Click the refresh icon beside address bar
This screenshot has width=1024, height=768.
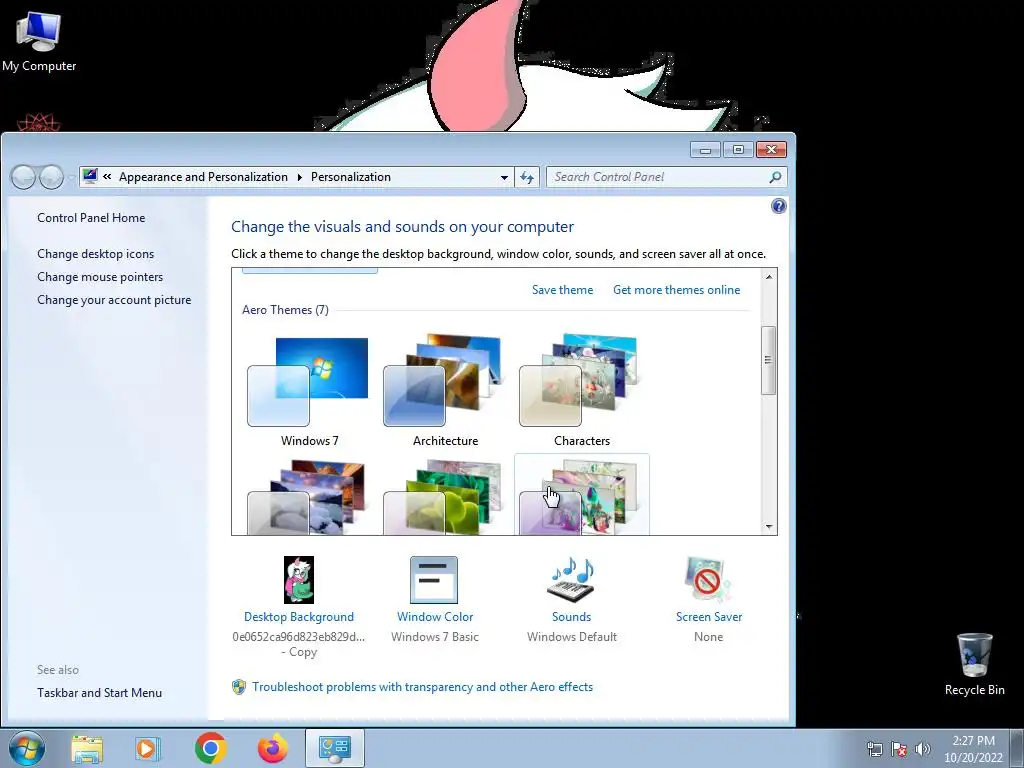(527, 177)
